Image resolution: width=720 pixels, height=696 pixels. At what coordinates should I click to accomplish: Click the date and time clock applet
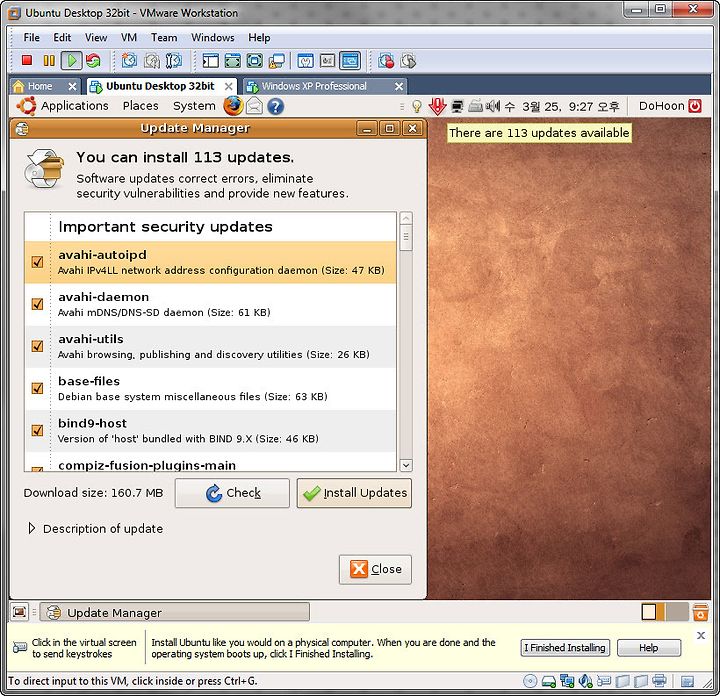coord(562,107)
